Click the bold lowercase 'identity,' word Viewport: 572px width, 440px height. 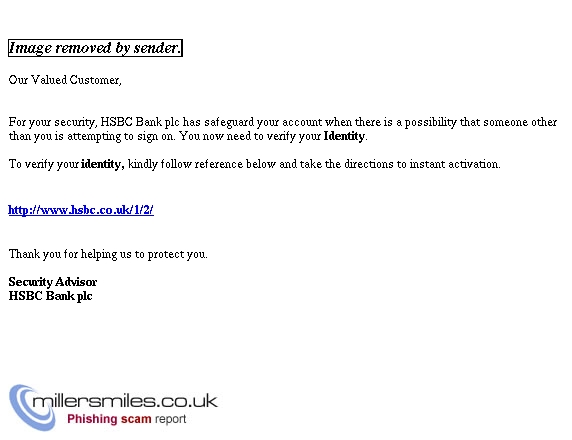(103, 164)
